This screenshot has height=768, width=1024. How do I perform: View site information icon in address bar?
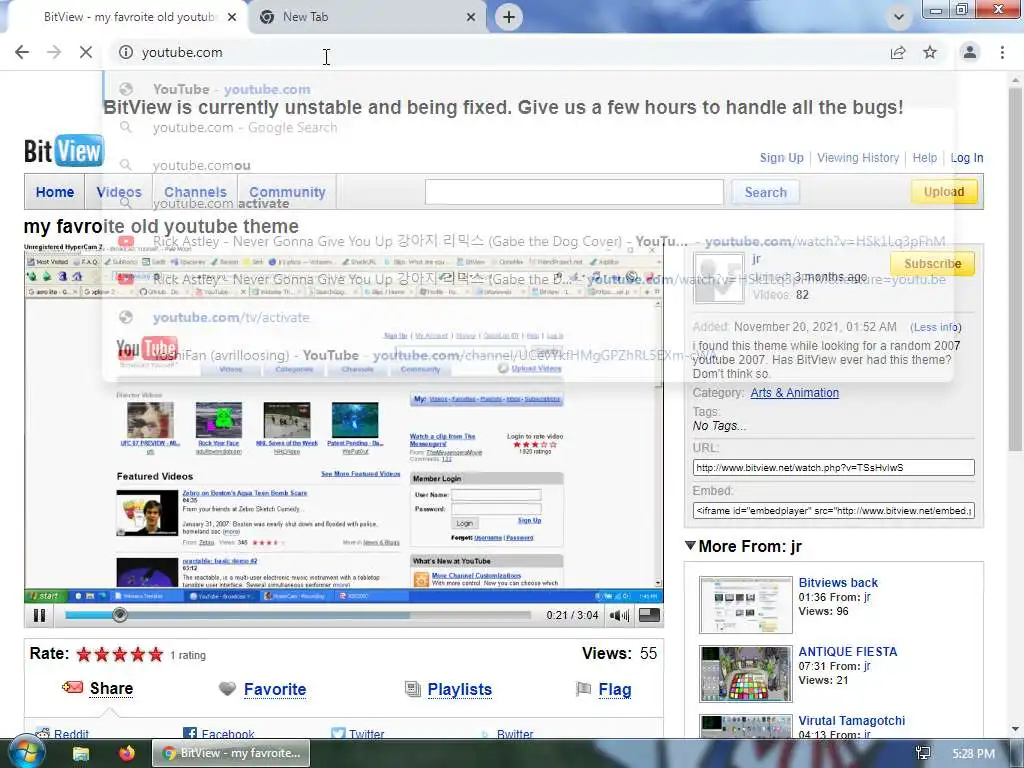point(126,52)
